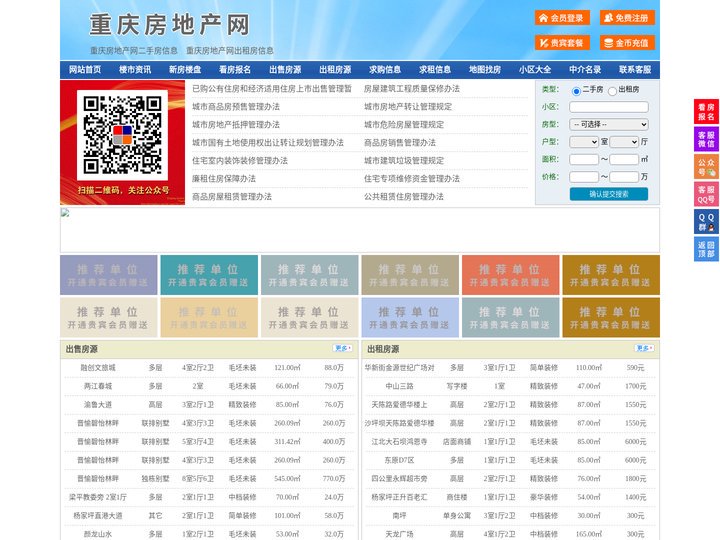Select the 出租房 radio button

pos(612,91)
